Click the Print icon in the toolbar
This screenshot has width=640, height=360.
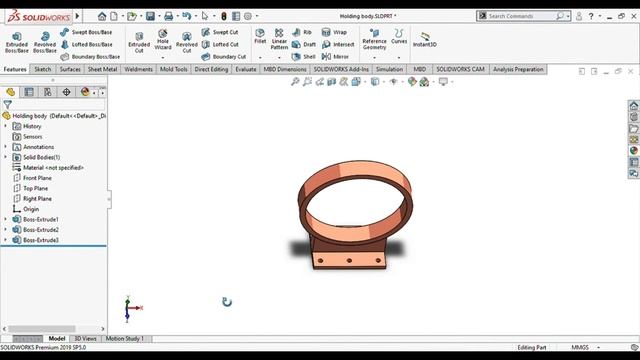coord(168,16)
